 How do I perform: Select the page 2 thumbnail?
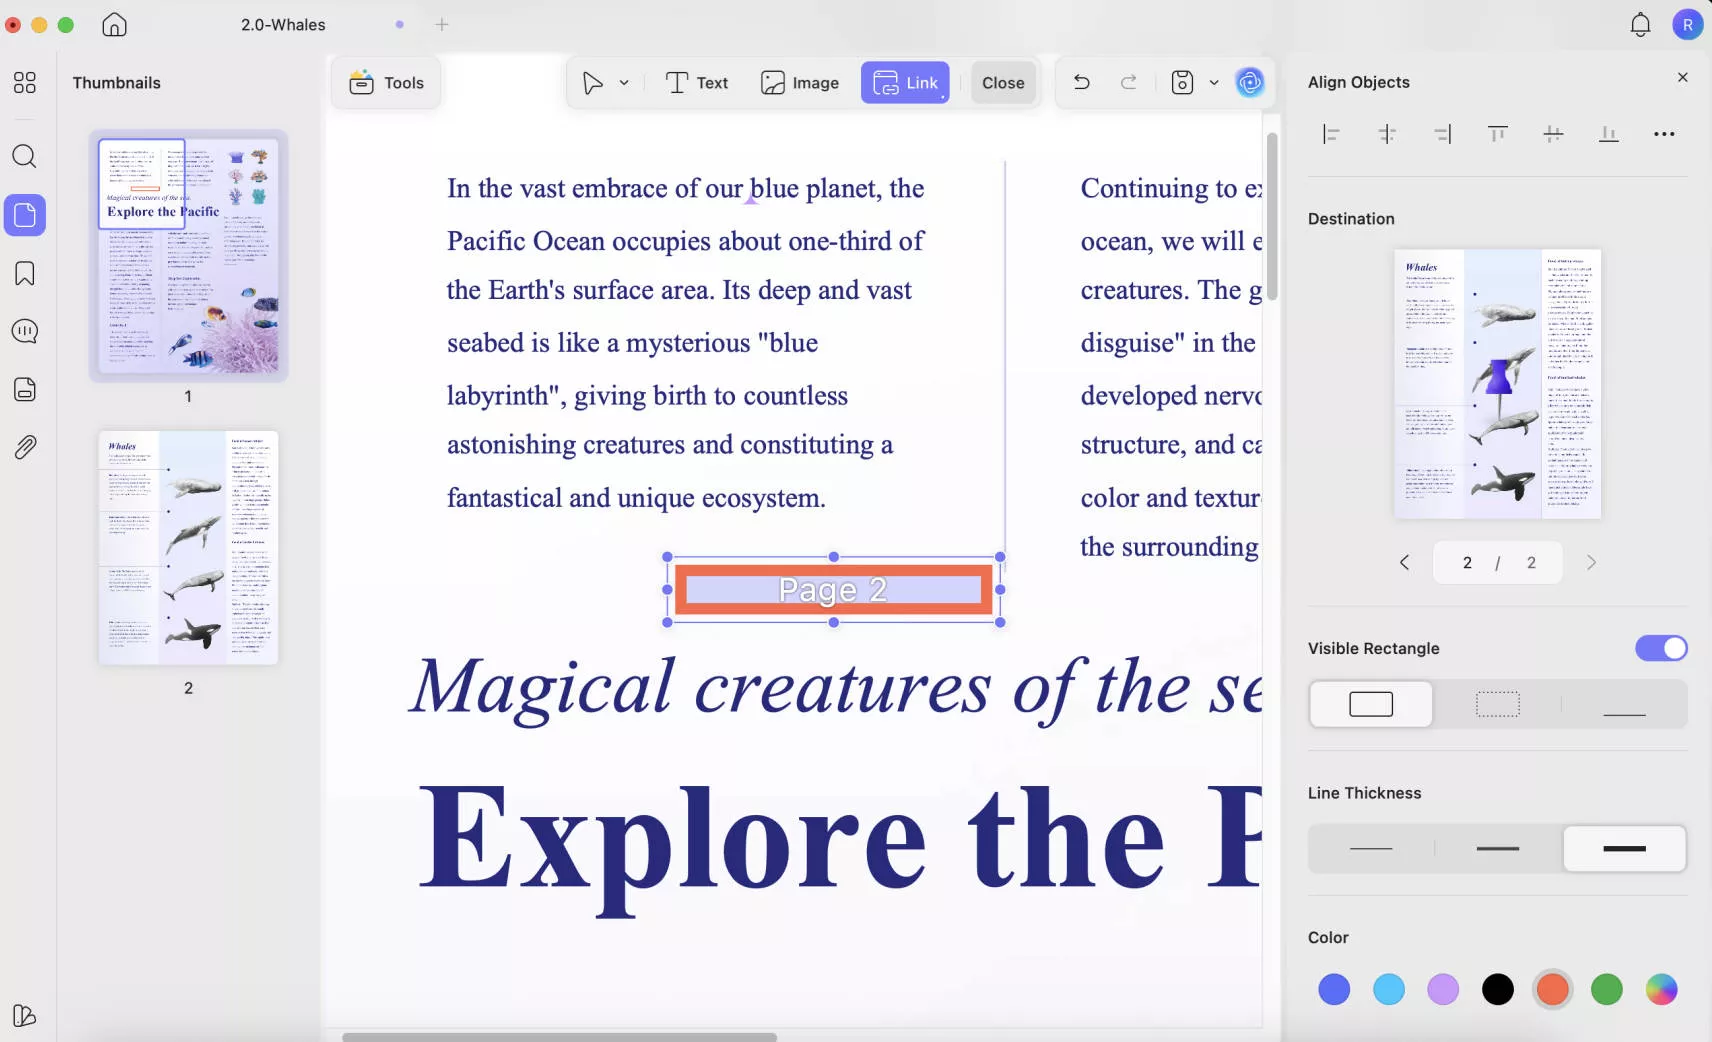pyautogui.click(x=188, y=548)
